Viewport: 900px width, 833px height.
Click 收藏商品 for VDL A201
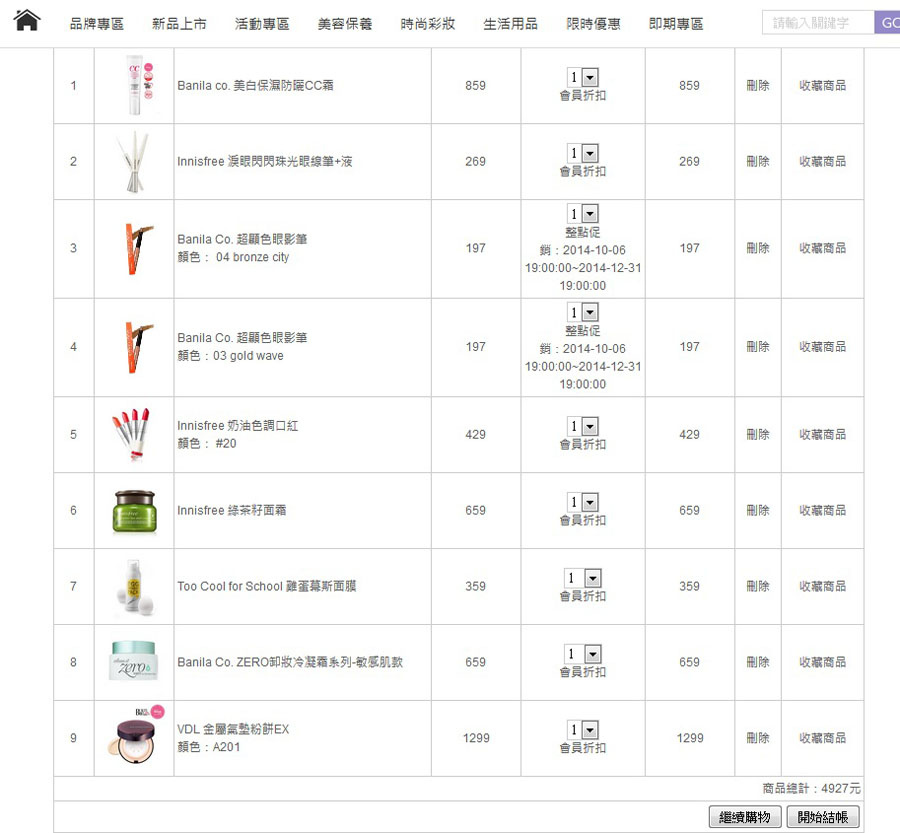tap(823, 738)
